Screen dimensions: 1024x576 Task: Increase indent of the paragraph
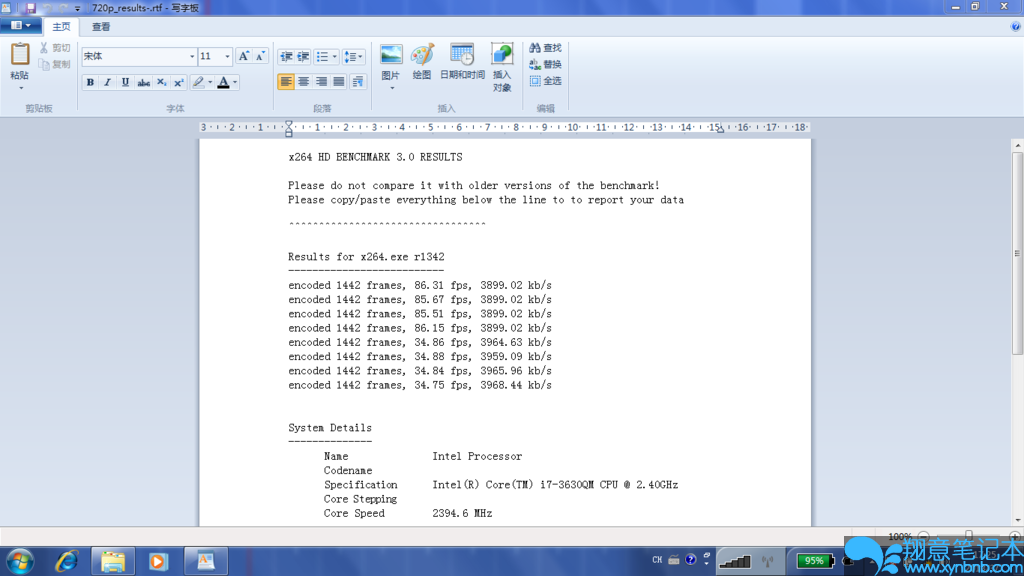(x=303, y=57)
